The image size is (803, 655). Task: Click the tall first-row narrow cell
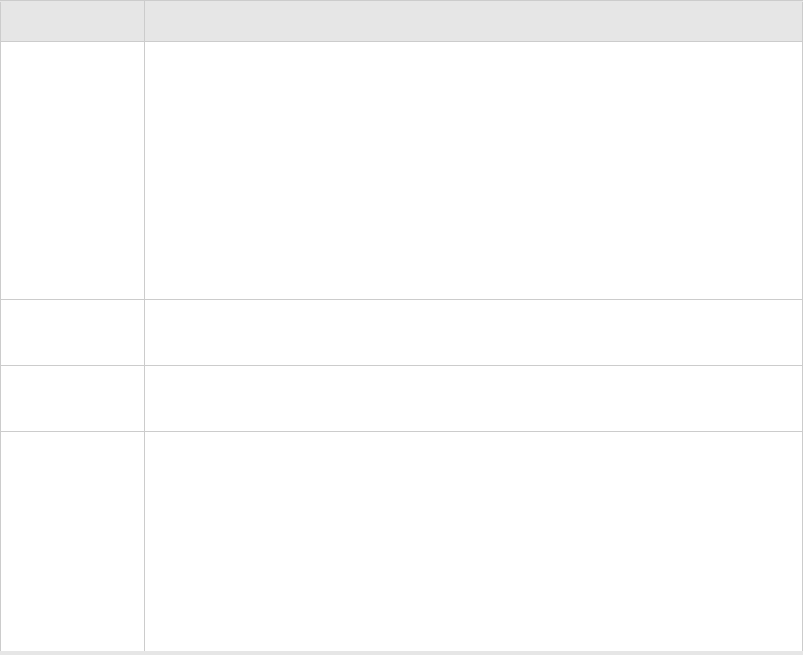pyautogui.click(x=72, y=171)
